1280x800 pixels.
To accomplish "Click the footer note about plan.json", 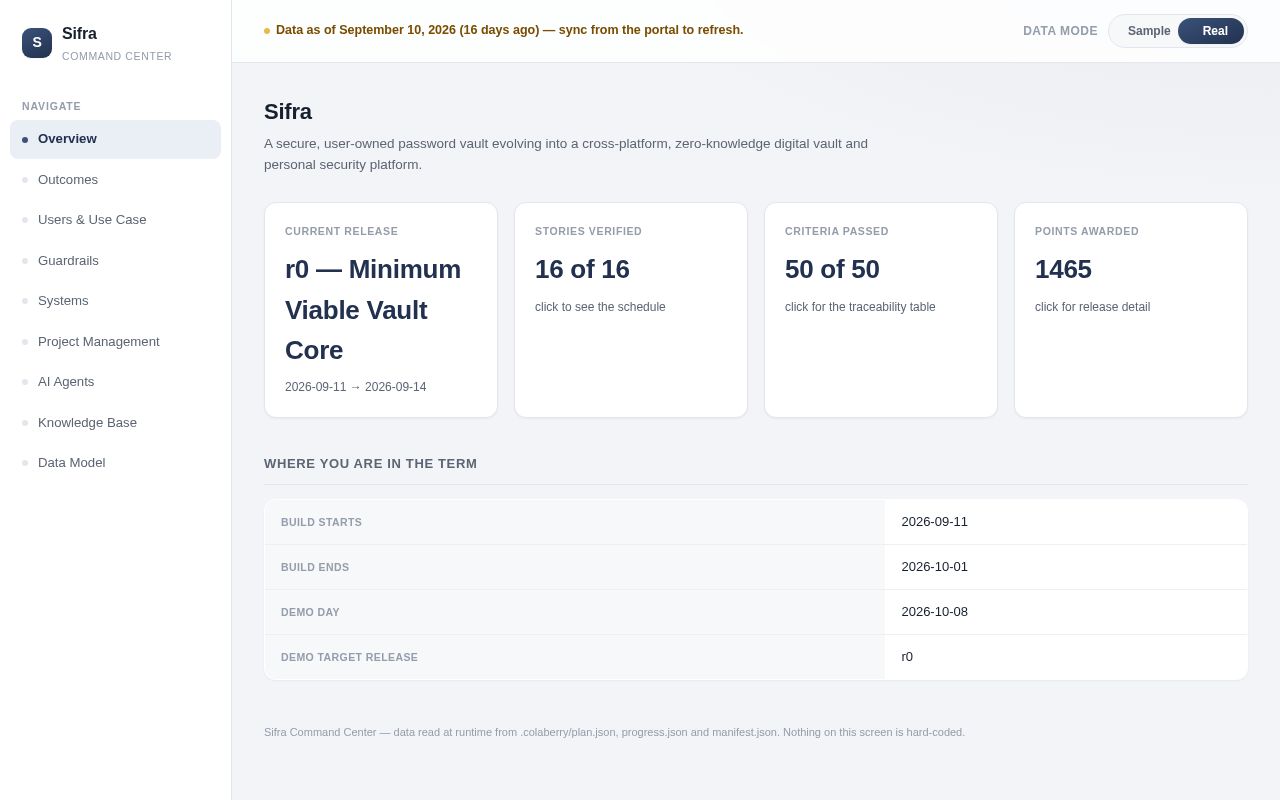I will [x=614, y=732].
